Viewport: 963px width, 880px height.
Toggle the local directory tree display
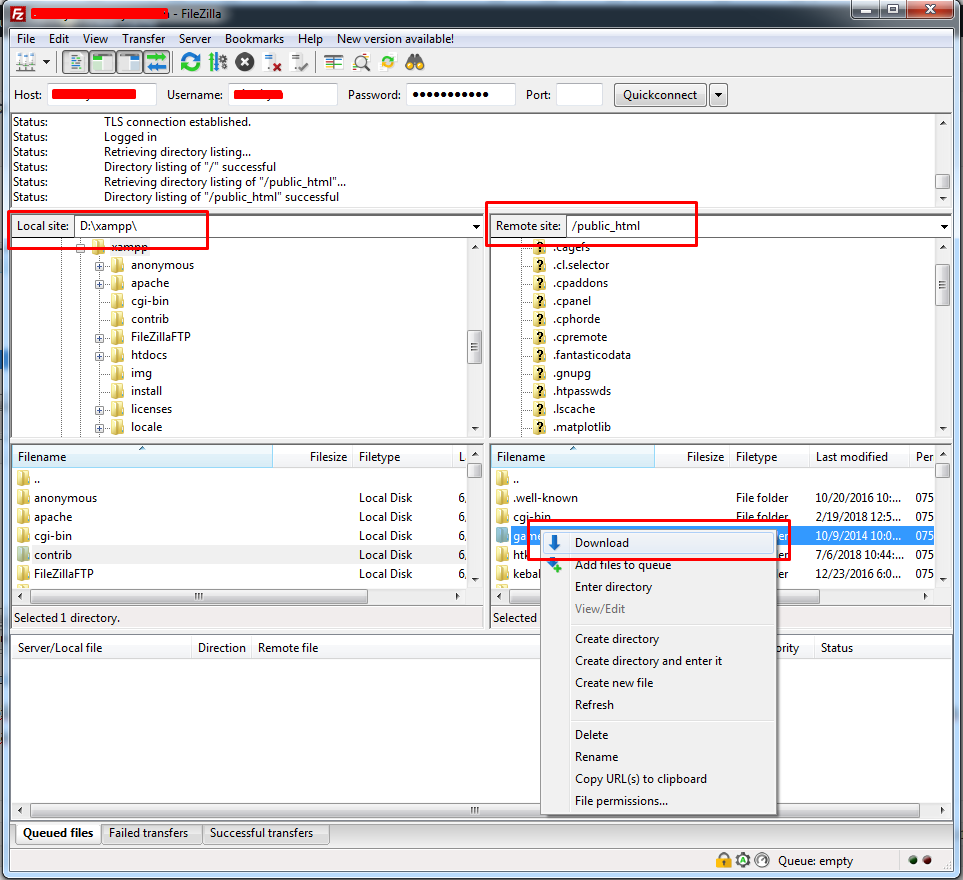click(x=103, y=63)
